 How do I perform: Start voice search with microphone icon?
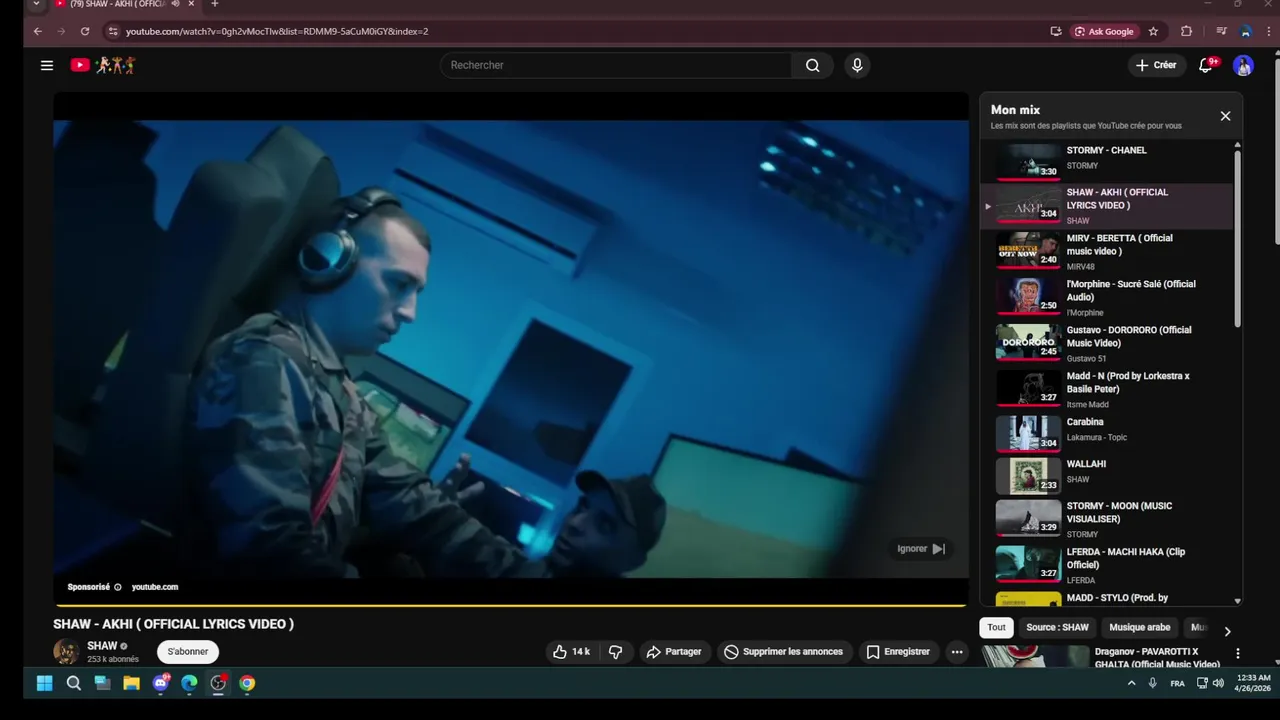click(857, 65)
